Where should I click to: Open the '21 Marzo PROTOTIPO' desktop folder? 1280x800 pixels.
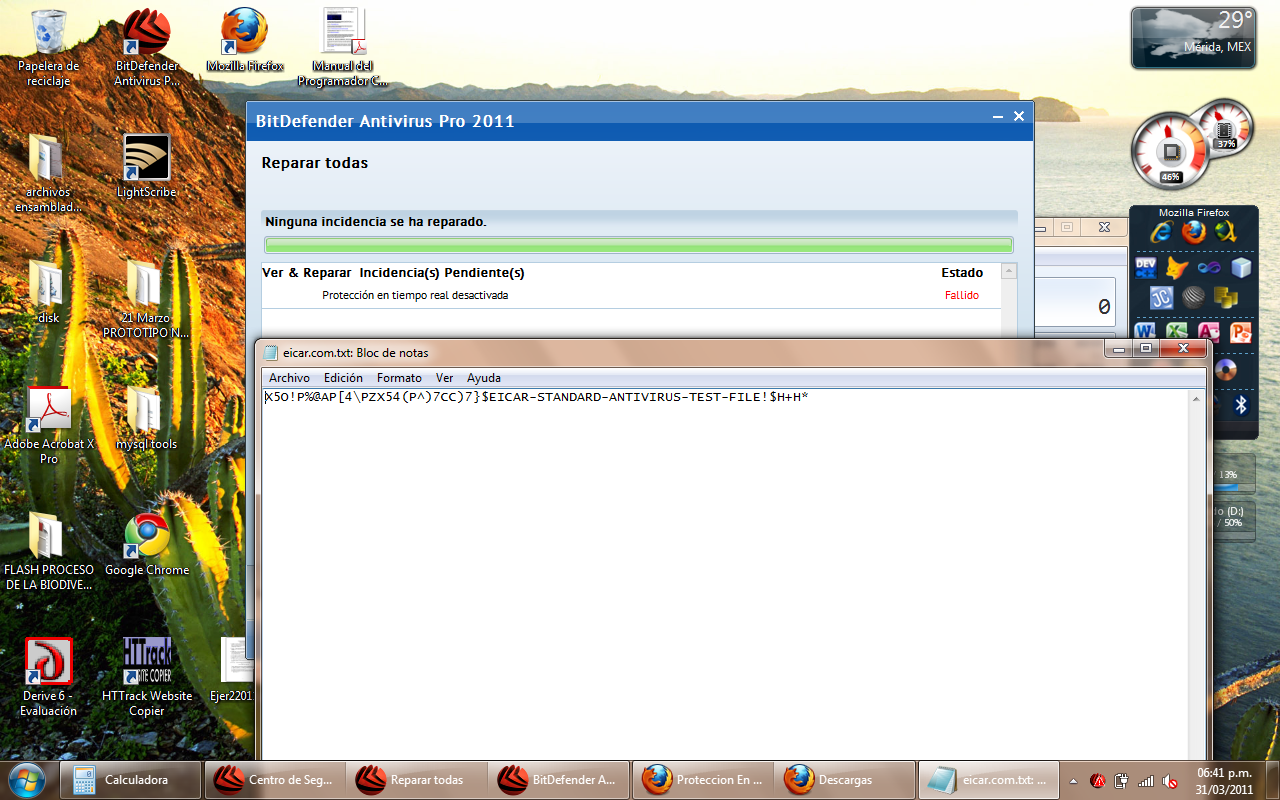click(x=146, y=299)
